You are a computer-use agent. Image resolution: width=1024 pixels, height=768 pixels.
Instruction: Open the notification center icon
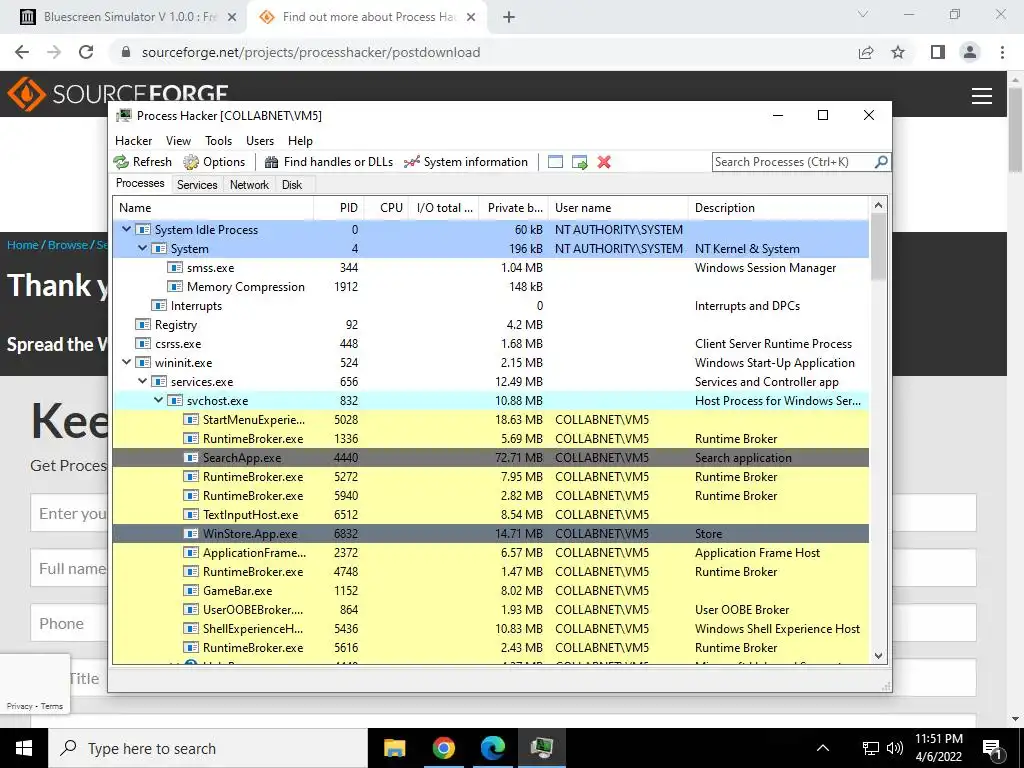point(992,748)
